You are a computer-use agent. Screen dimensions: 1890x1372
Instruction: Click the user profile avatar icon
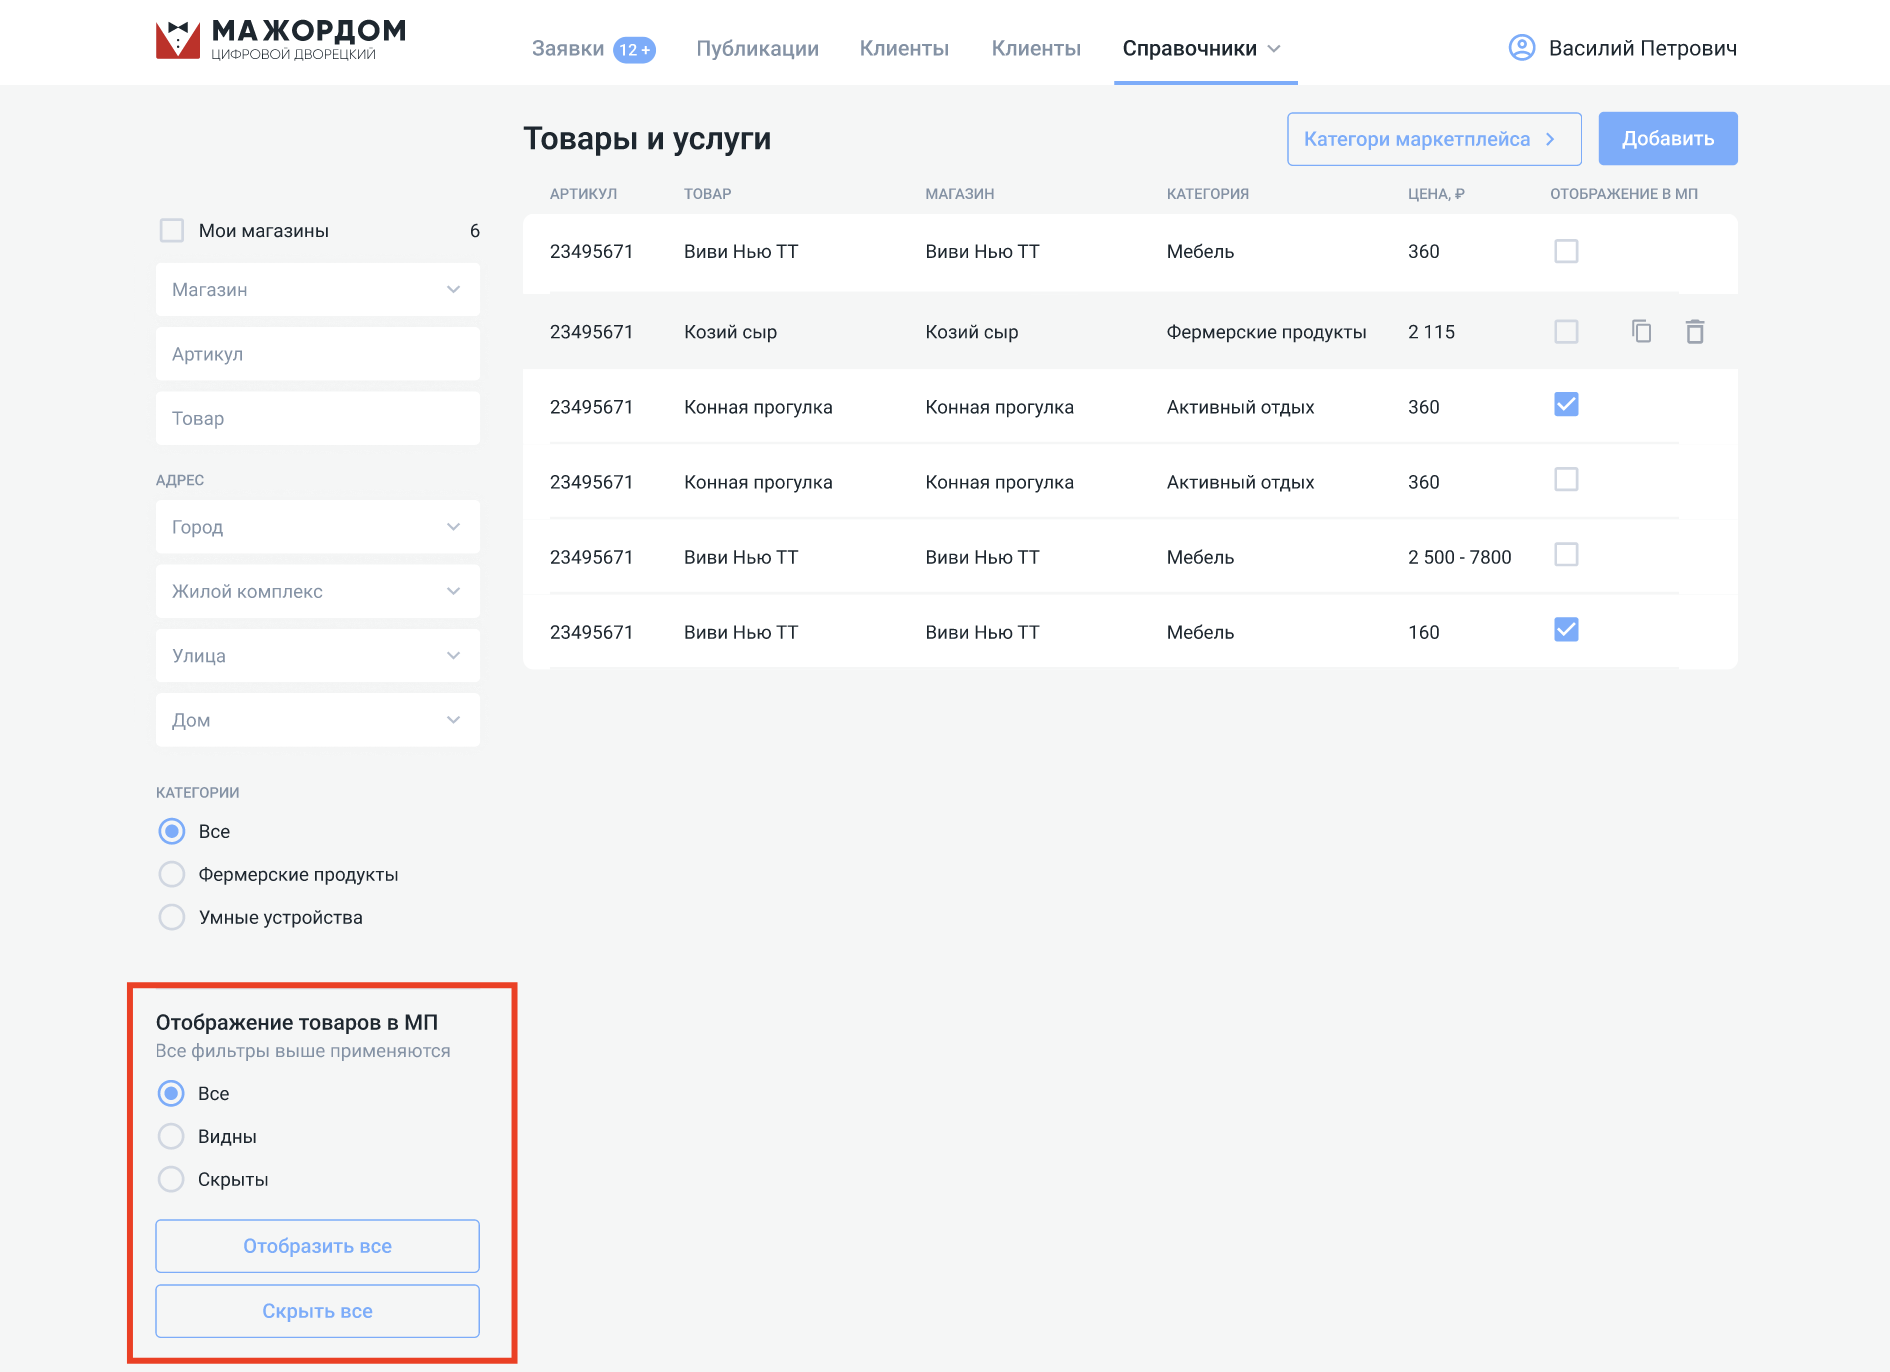point(1521,48)
